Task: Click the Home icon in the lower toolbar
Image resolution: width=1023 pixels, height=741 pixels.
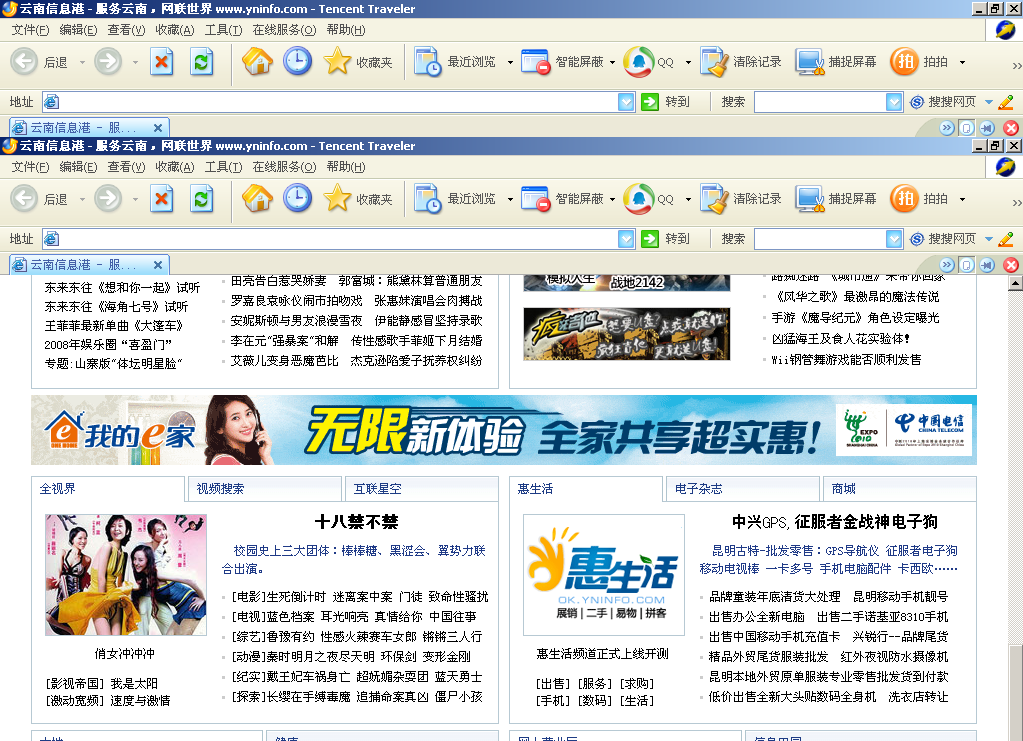Action: tap(257, 199)
